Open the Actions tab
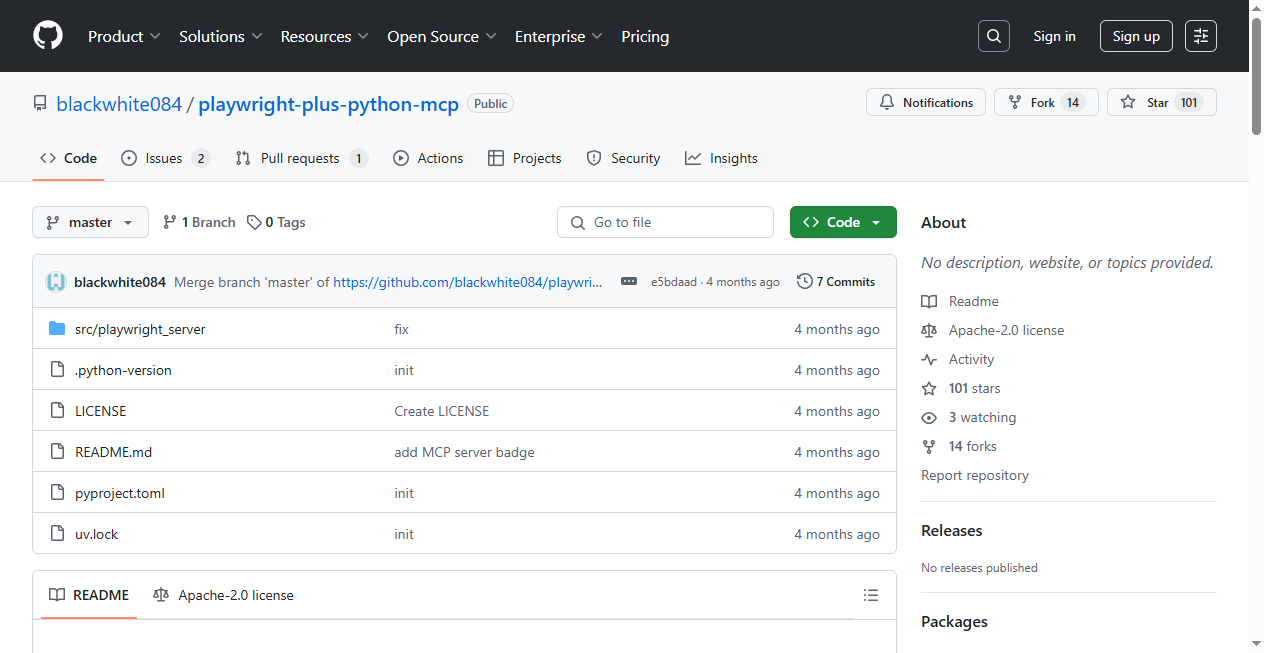Screen dimensions: 1264x653 click(428, 158)
